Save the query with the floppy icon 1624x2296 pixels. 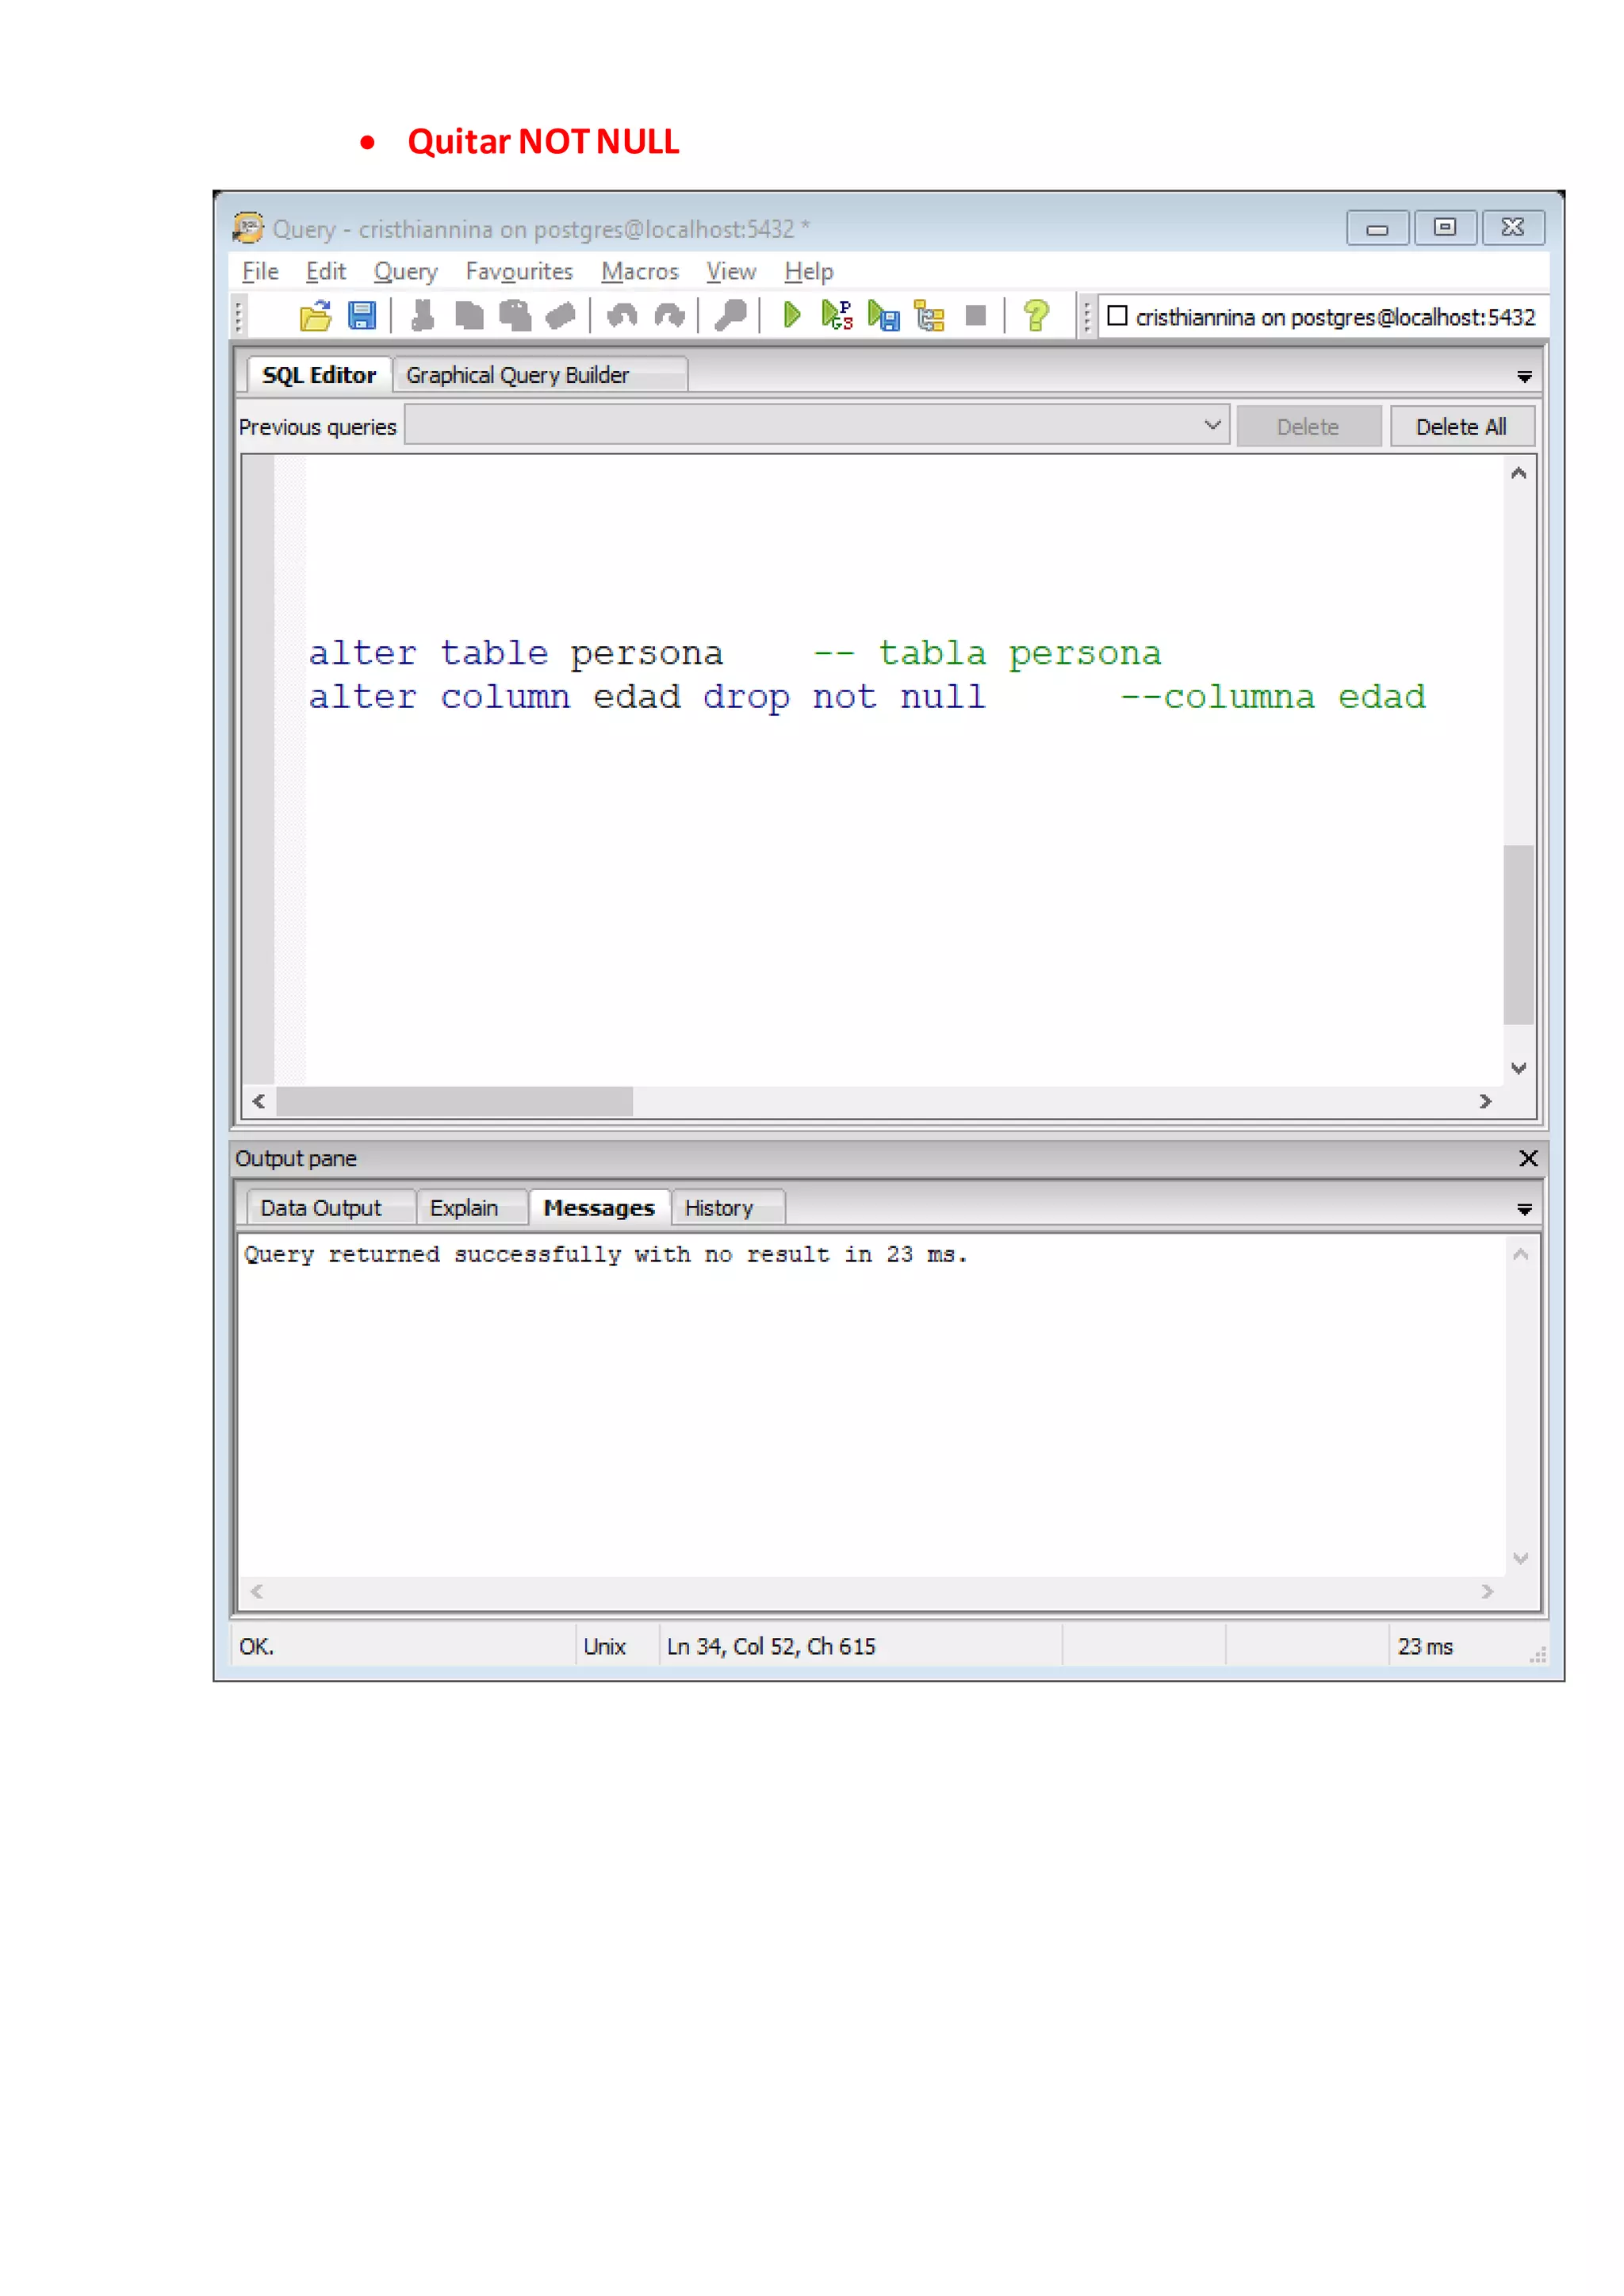coord(362,316)
